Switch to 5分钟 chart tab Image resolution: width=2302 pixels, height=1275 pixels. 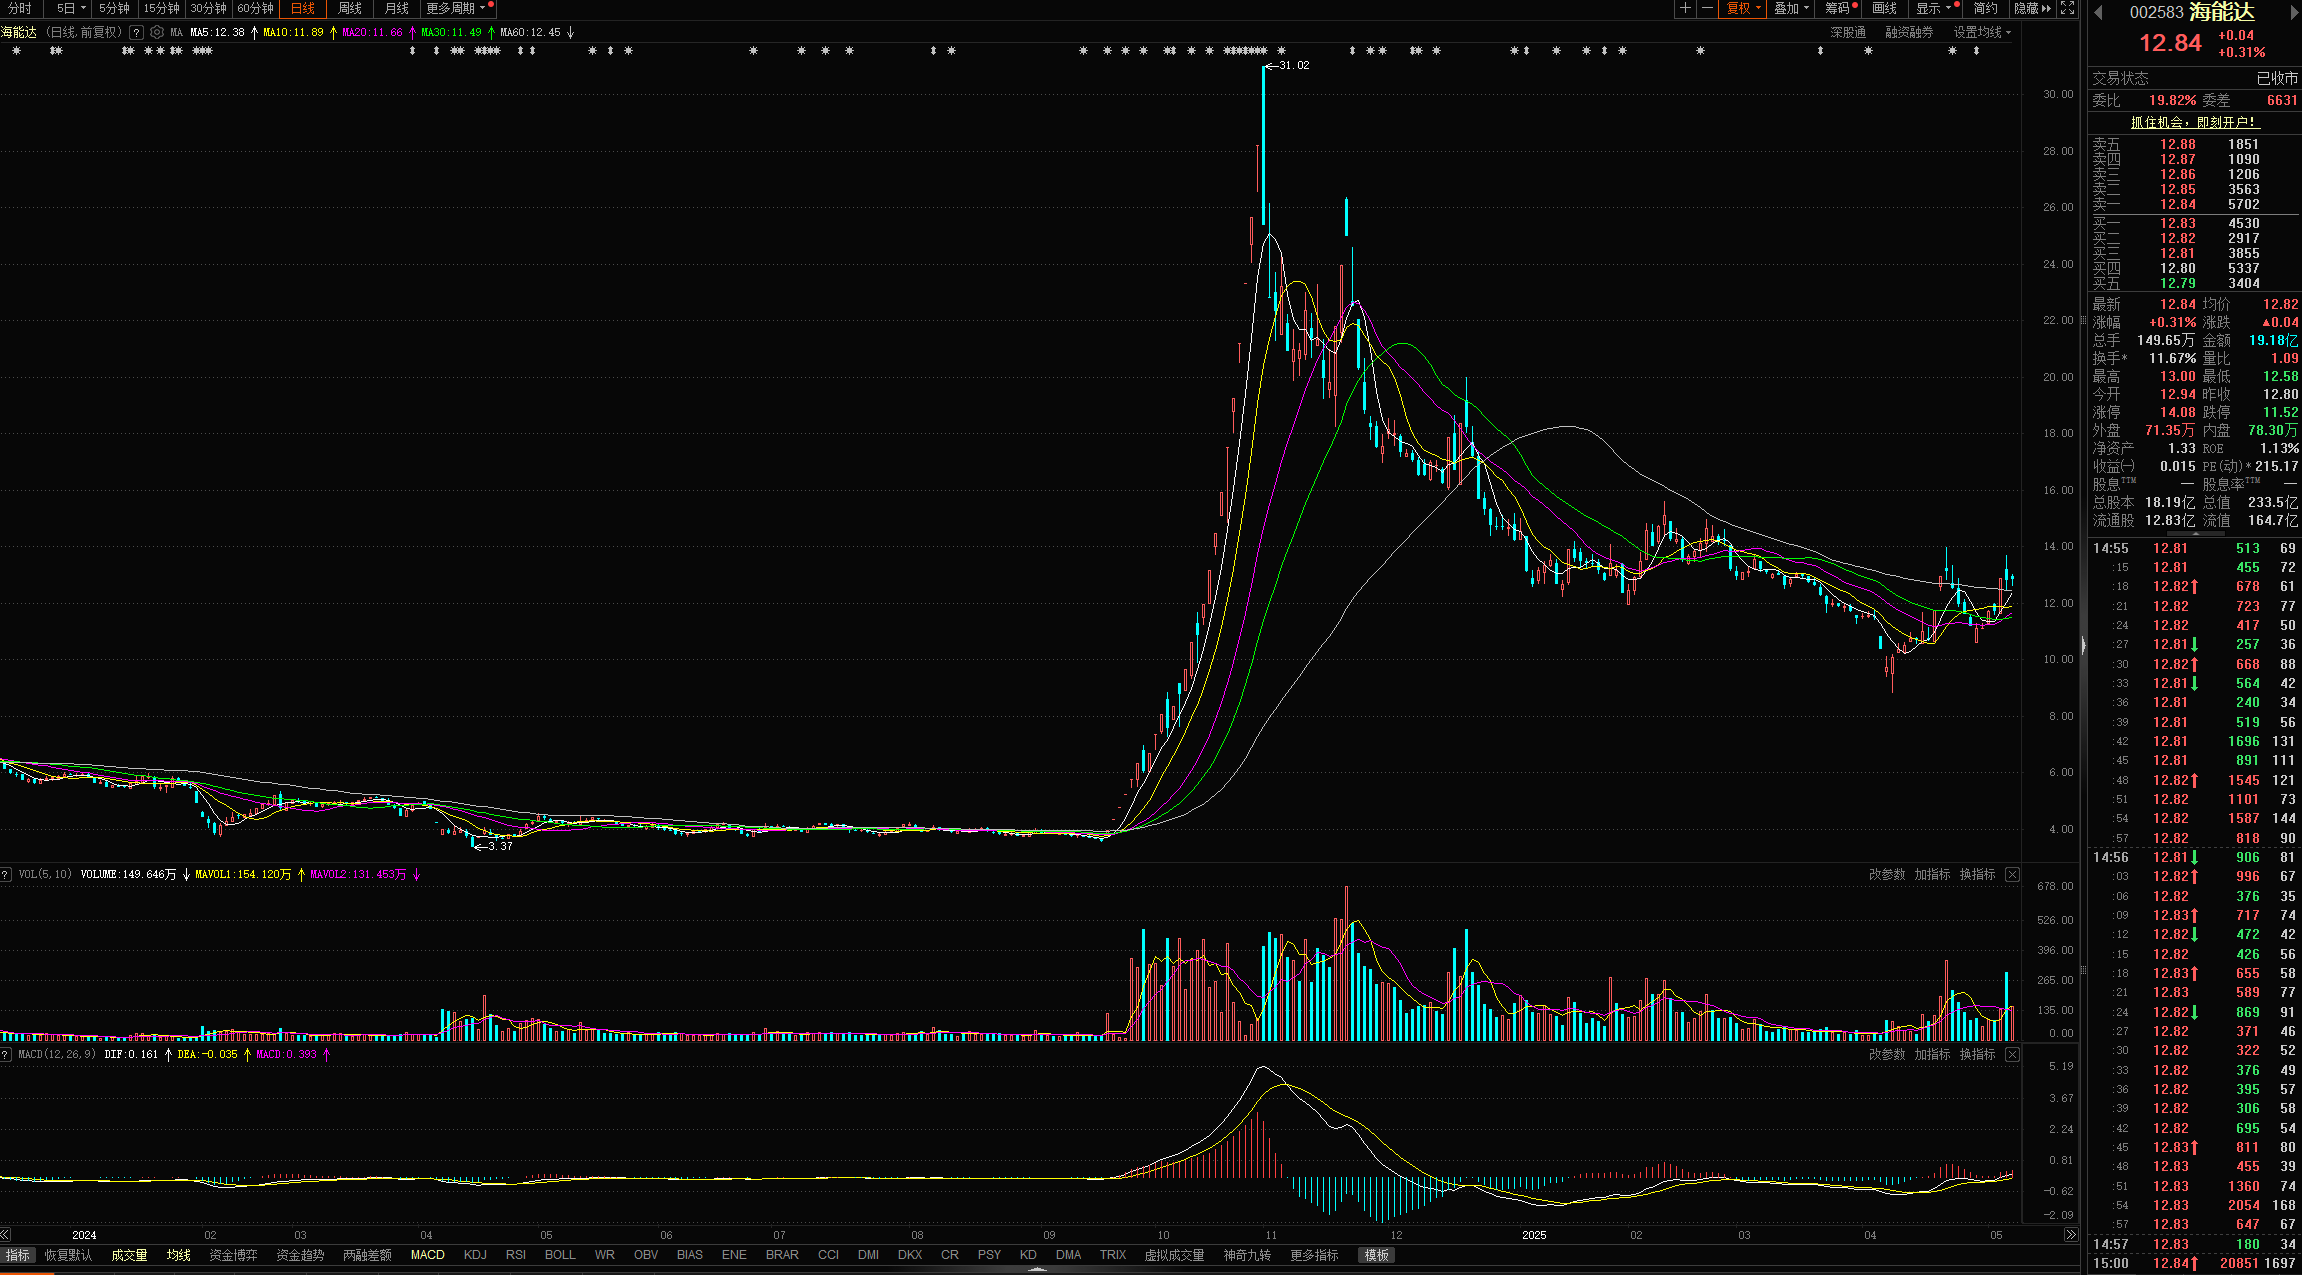coord(114,8)
